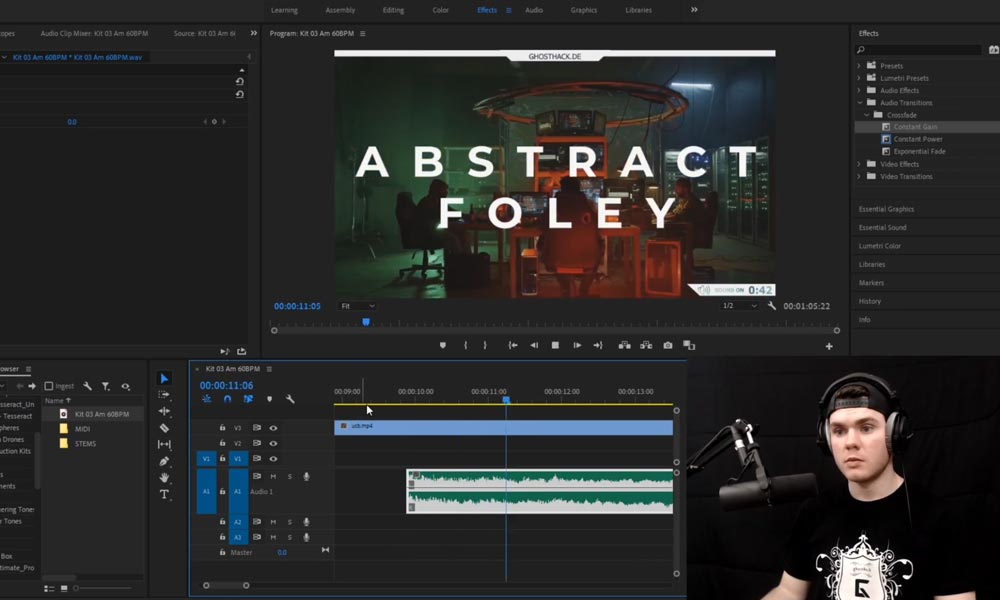
Task: Select the Track Select Forward tool
Action: (164, 395)
